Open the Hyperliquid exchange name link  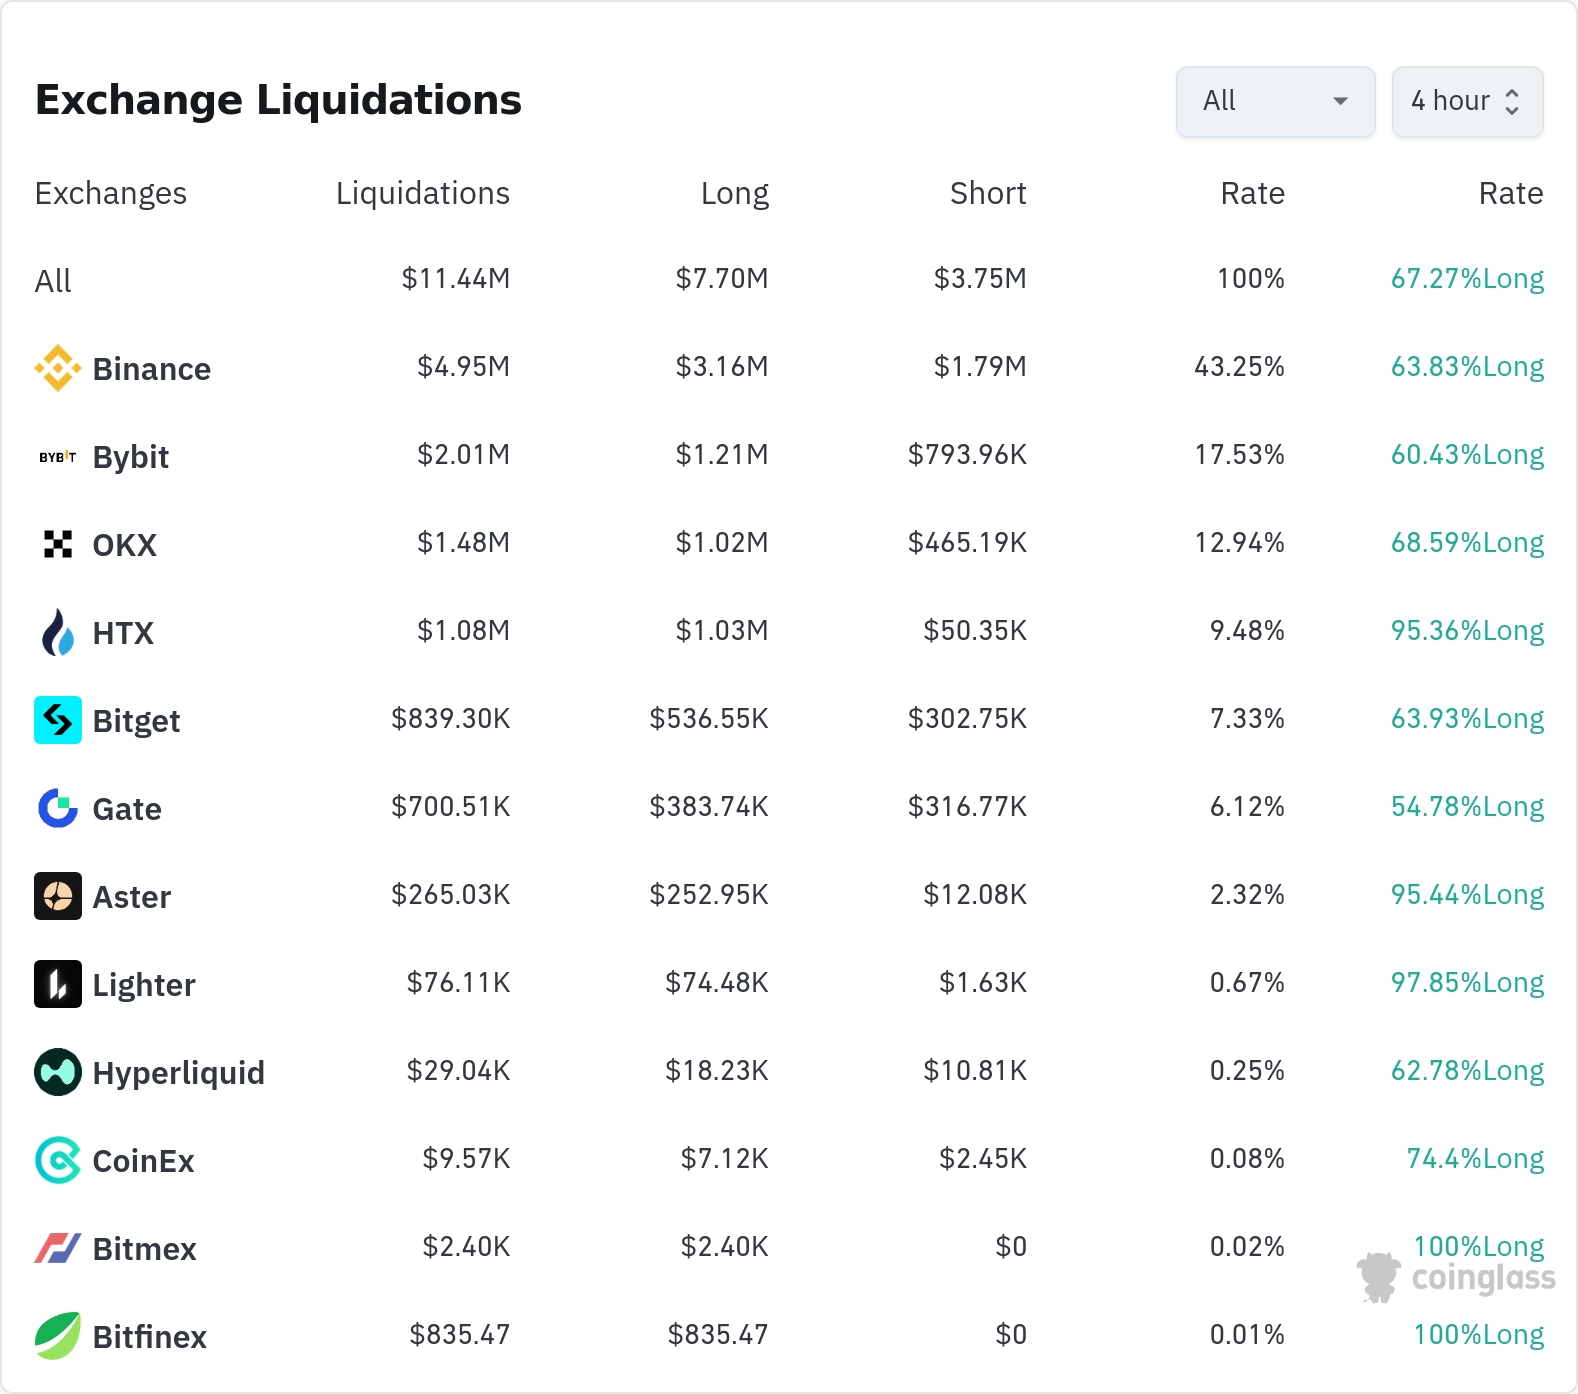tap(178, 1073)
